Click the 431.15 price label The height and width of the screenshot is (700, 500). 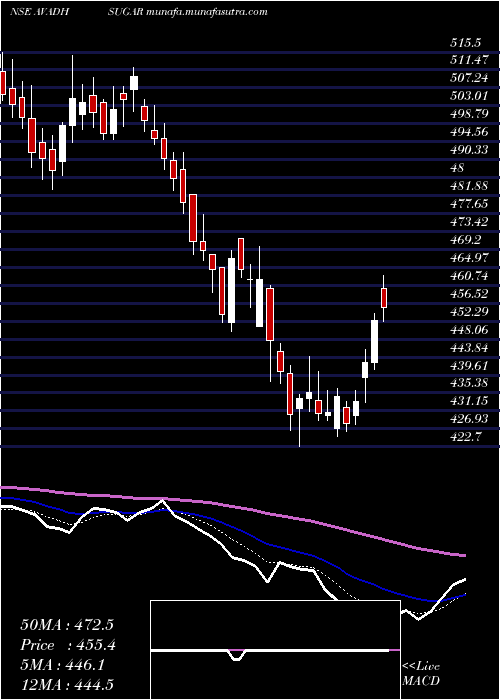(469, 401)
